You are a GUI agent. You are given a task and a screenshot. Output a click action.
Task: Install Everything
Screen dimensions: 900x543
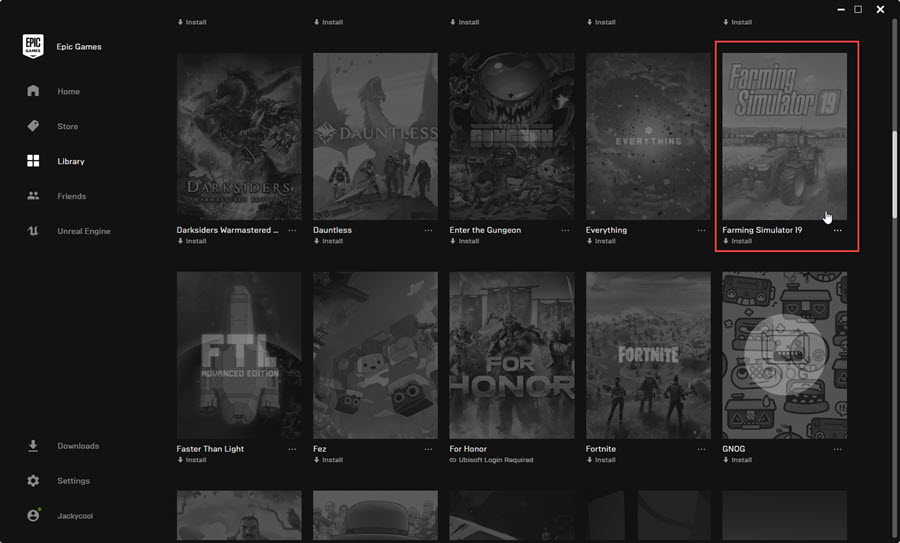click(x=601, y=241)
